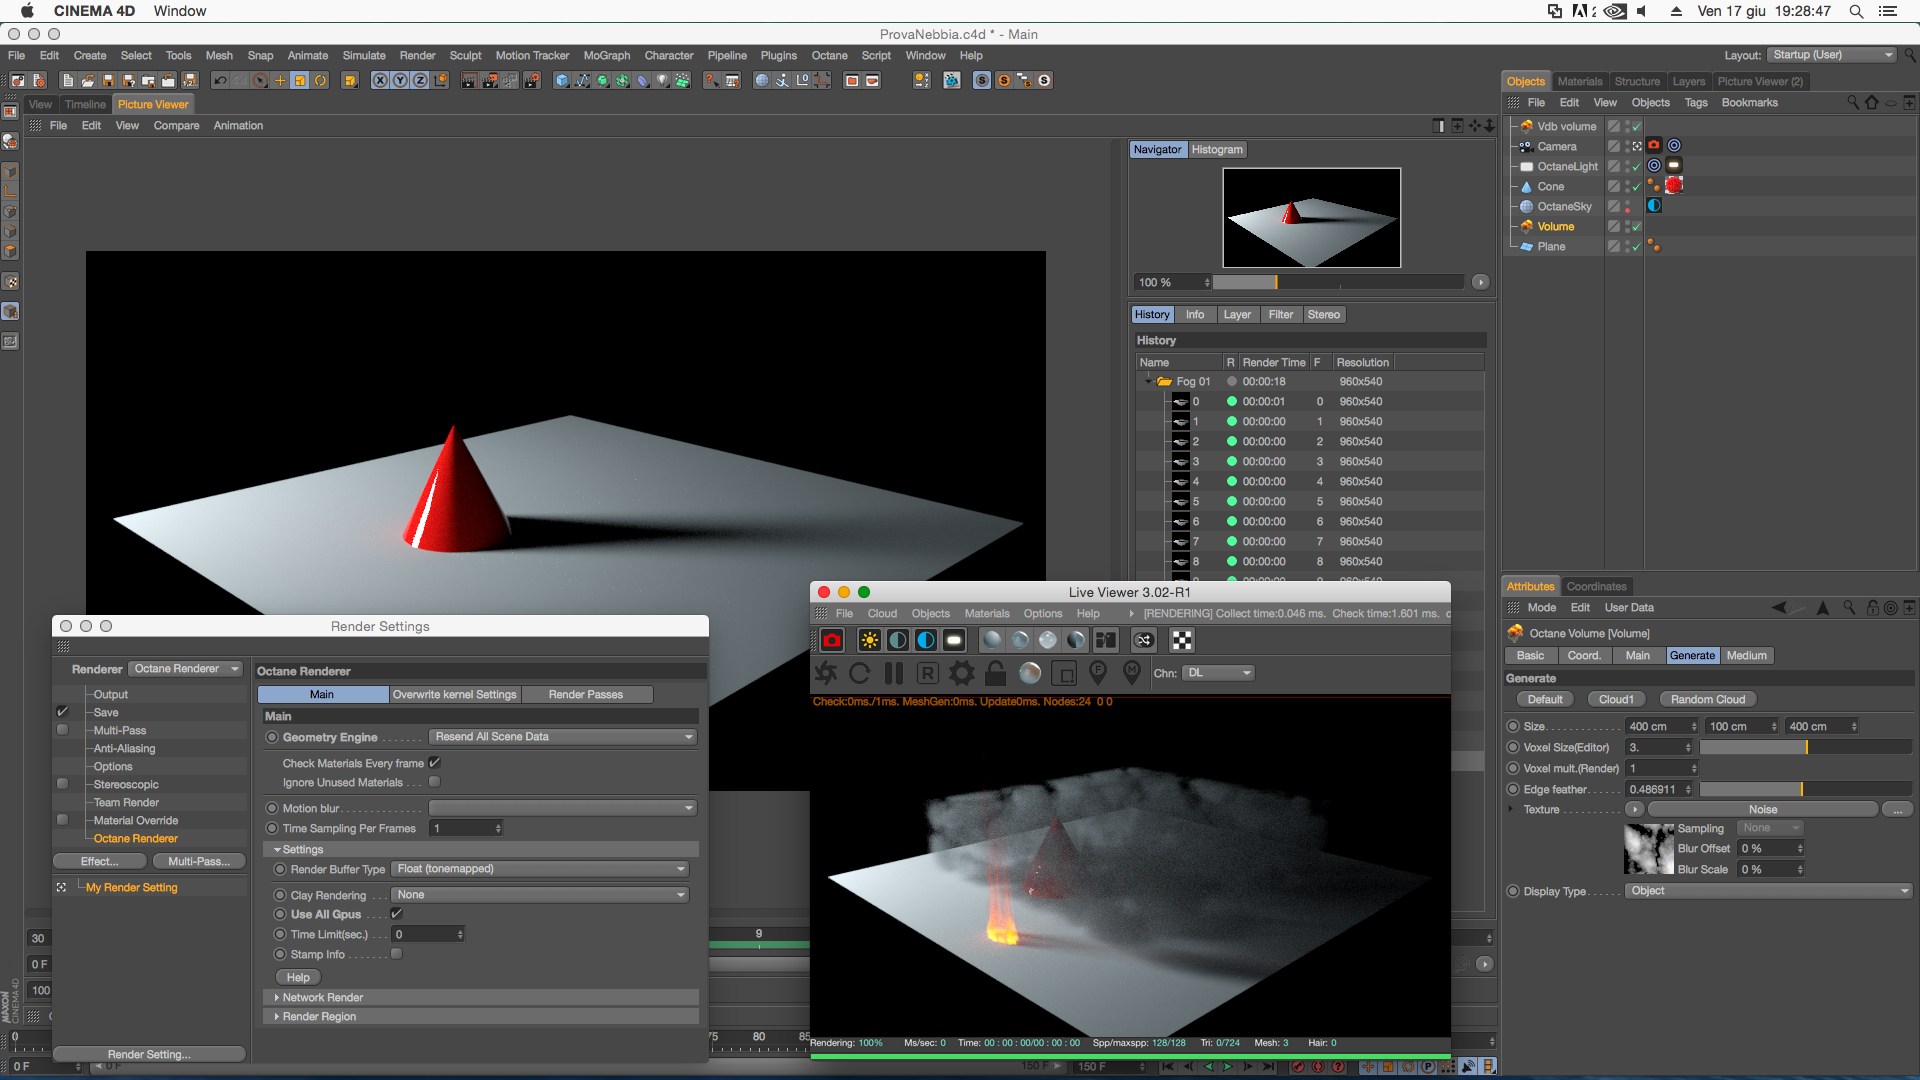Screen dimensions: 1920x1080
Task: Open the Geometry Engine dropdown
Action: tap(563, 737)
